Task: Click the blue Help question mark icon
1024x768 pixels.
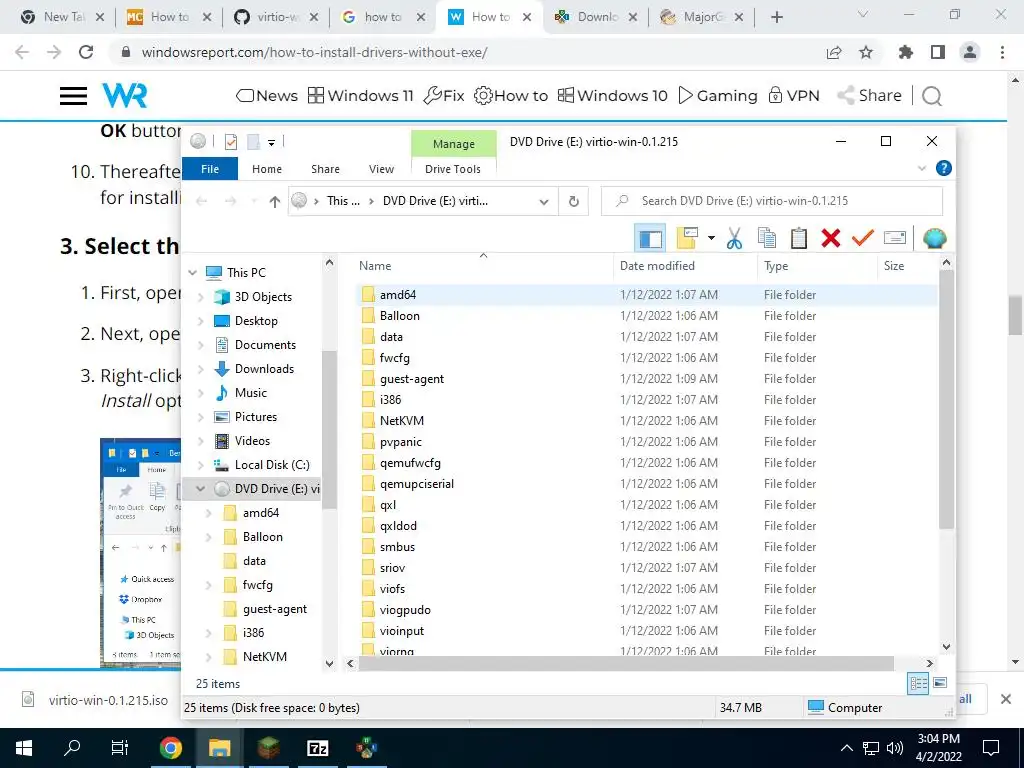Action: point(943,168)
